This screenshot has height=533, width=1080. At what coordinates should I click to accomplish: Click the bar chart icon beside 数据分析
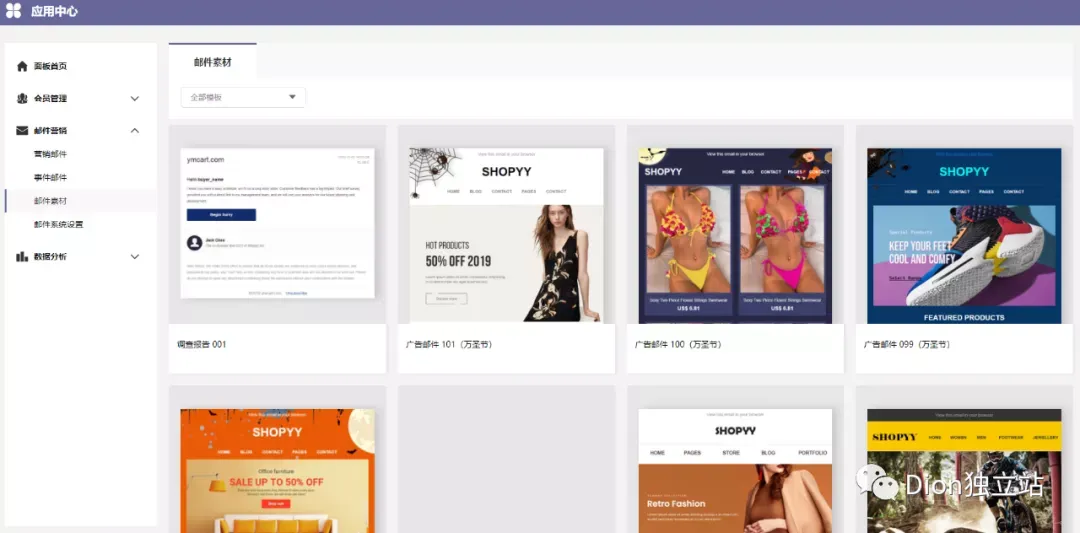[22, 256]
